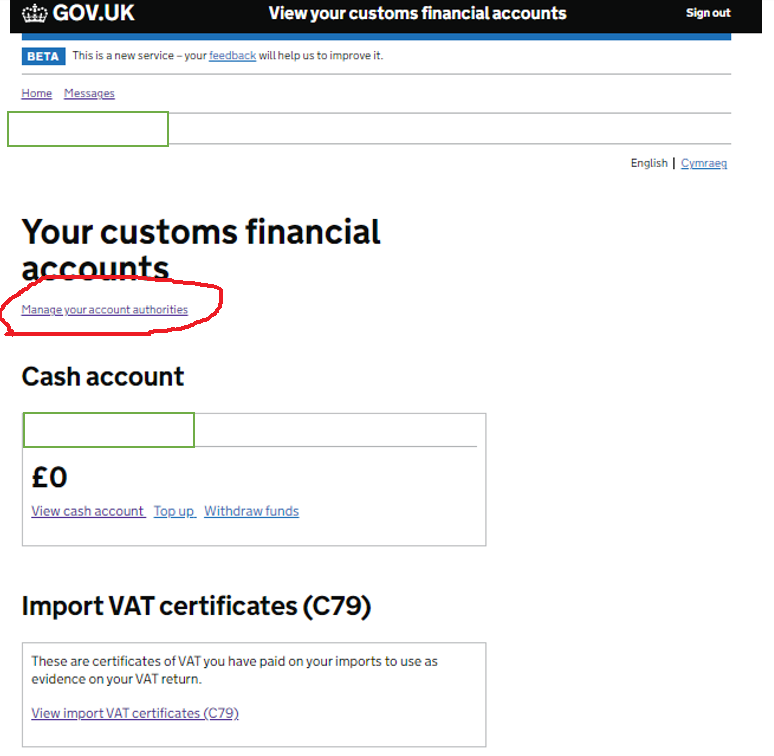Viewport: 774px width, 756px height.
Task: Click the BETA phase tag
Action: point(43,56)
